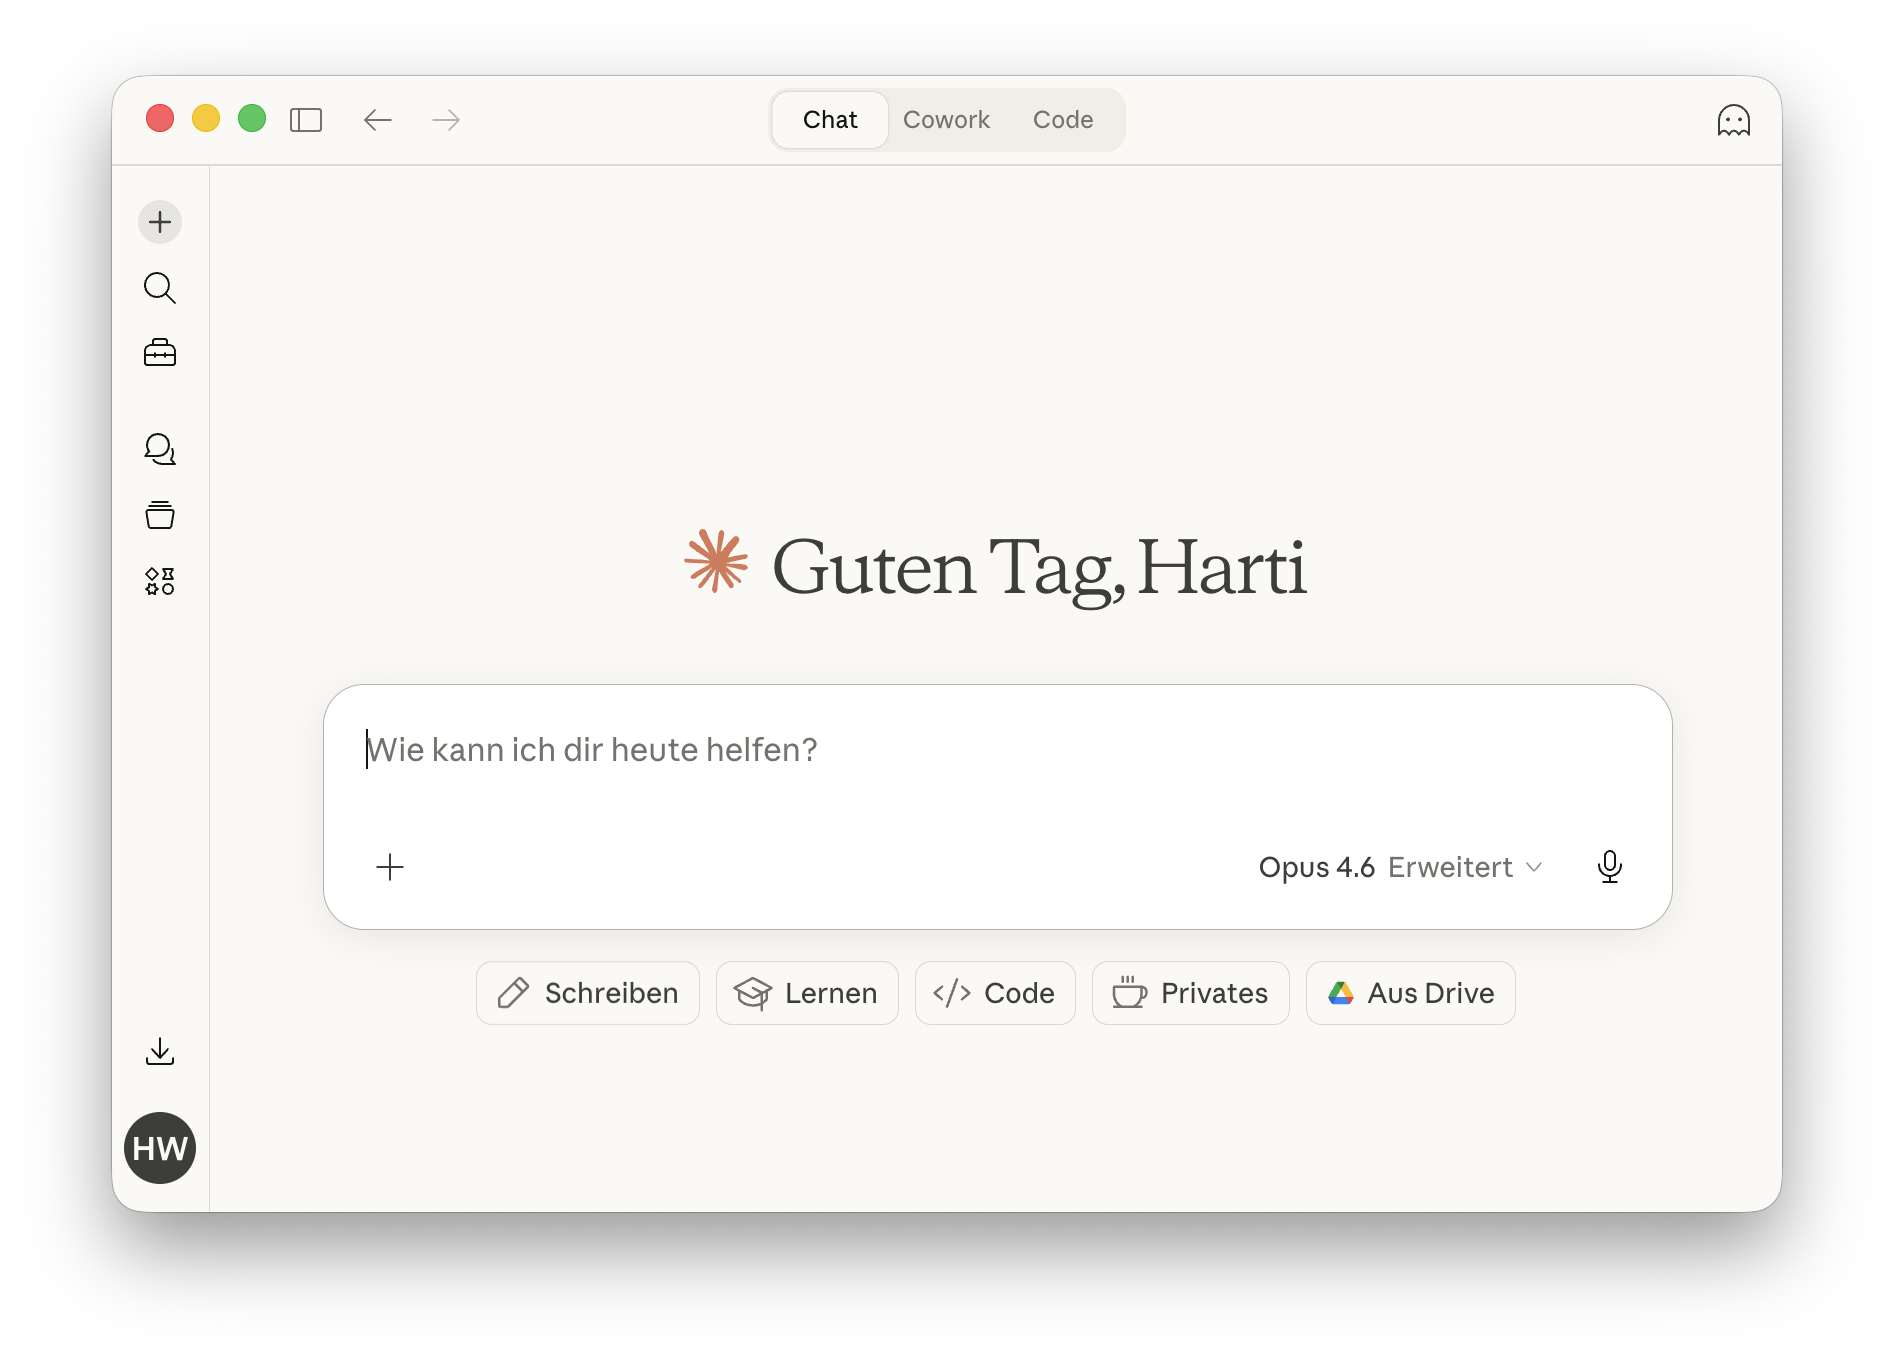The width and height of the screenshot is (1894, 1360).
Task: Toggle the sidebar visibility
Action: (306, 119)
